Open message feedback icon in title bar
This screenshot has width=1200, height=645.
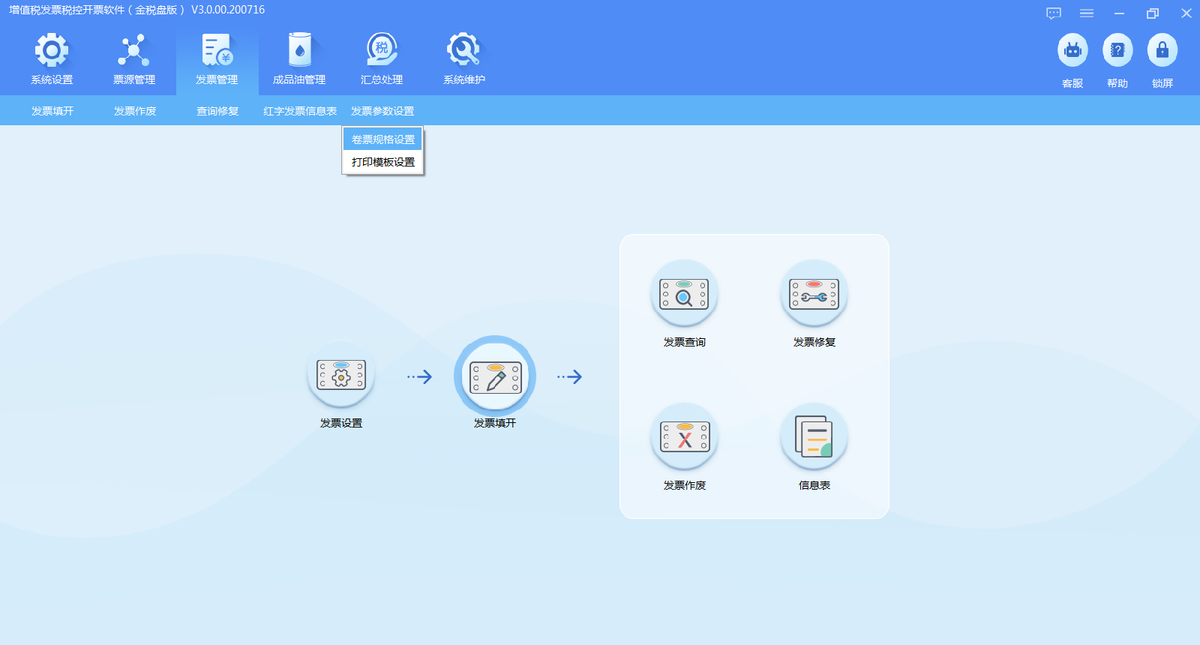click(1053, 13)
